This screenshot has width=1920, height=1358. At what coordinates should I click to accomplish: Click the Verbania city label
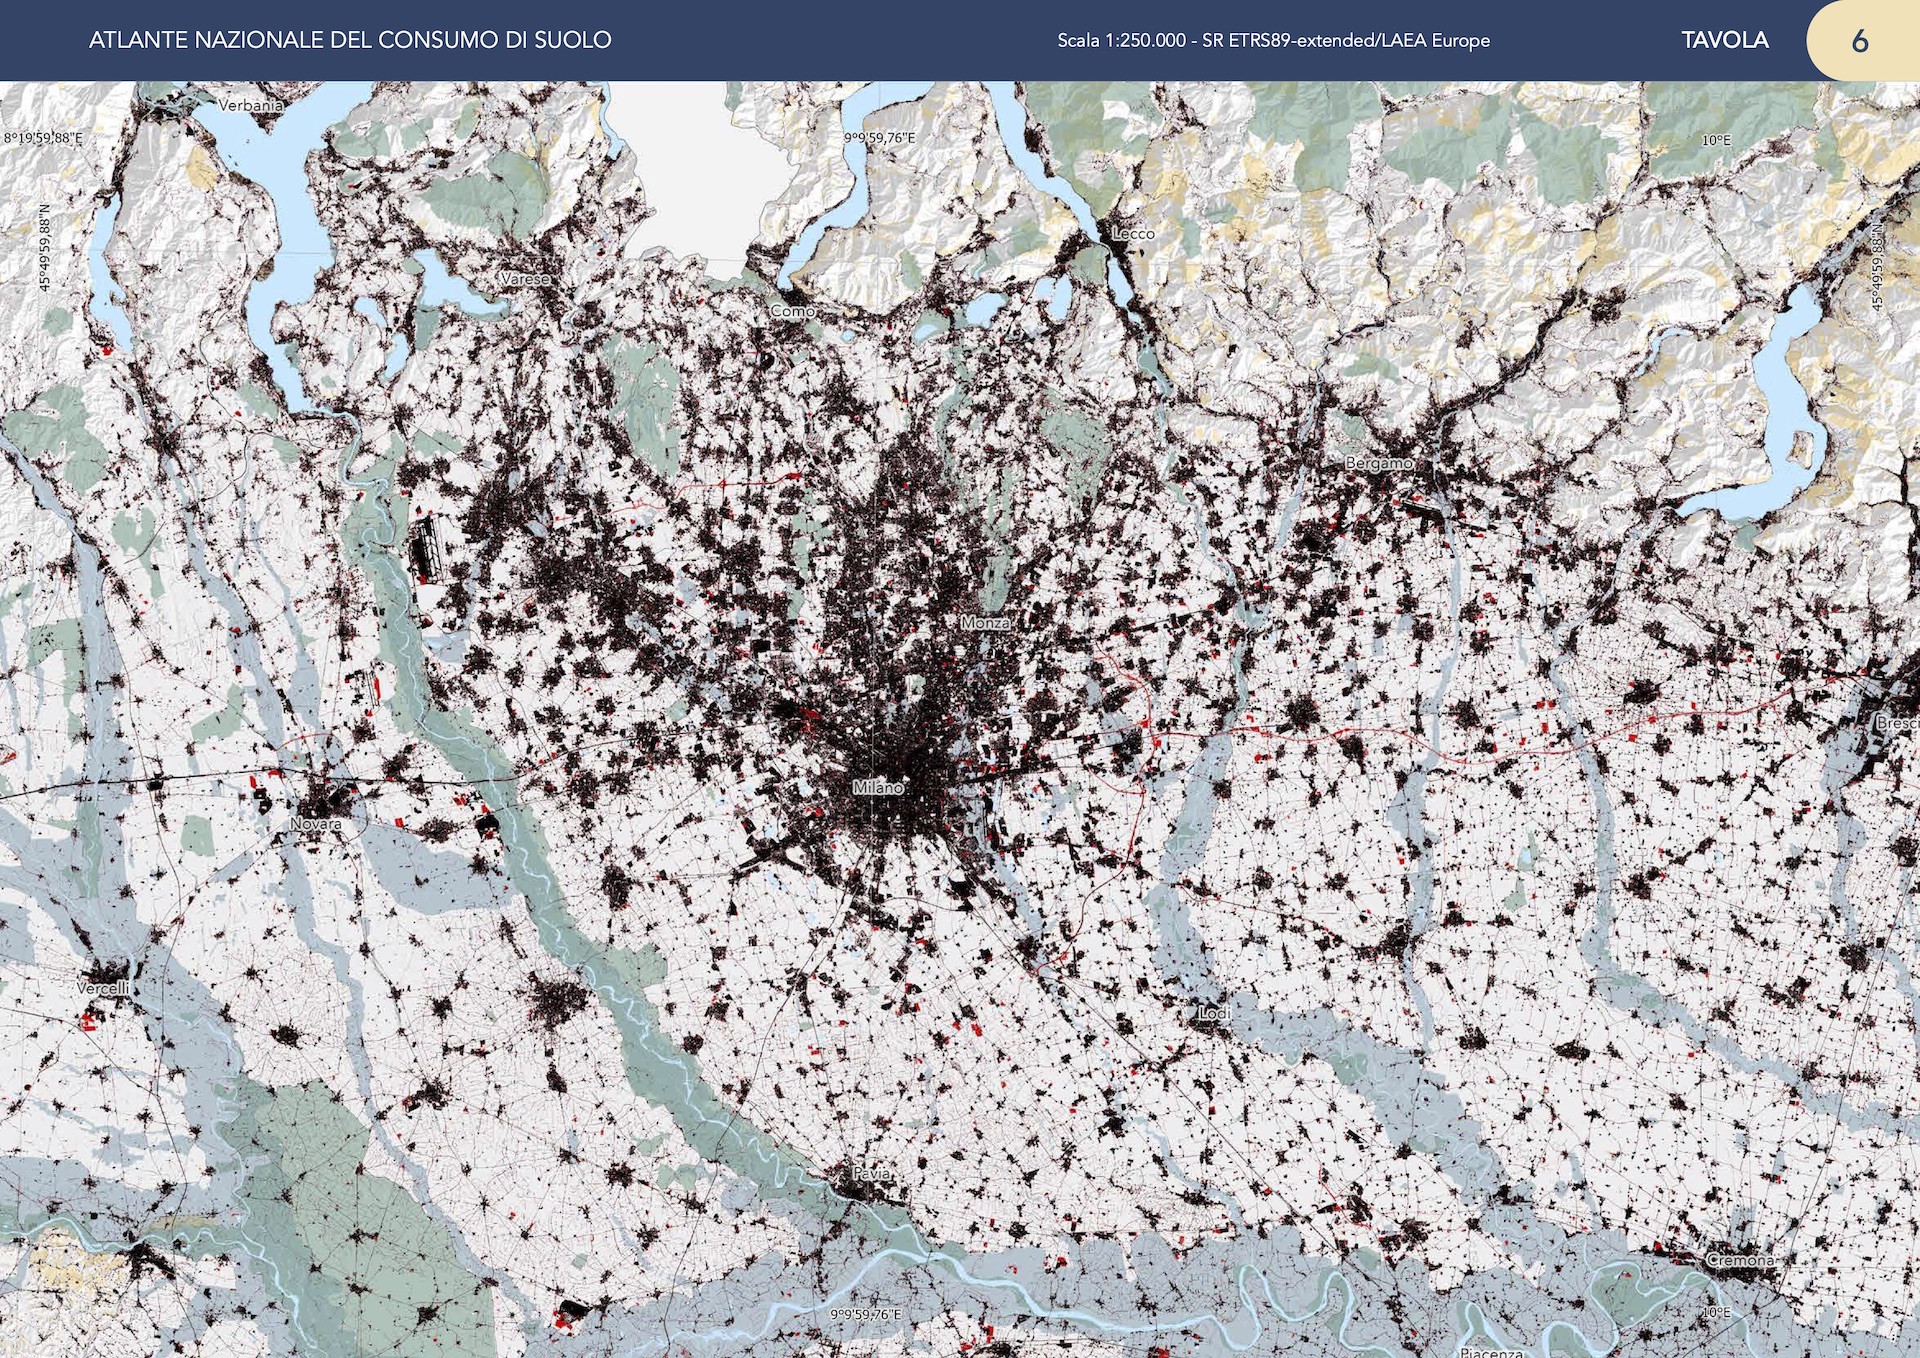pos(250,105)
